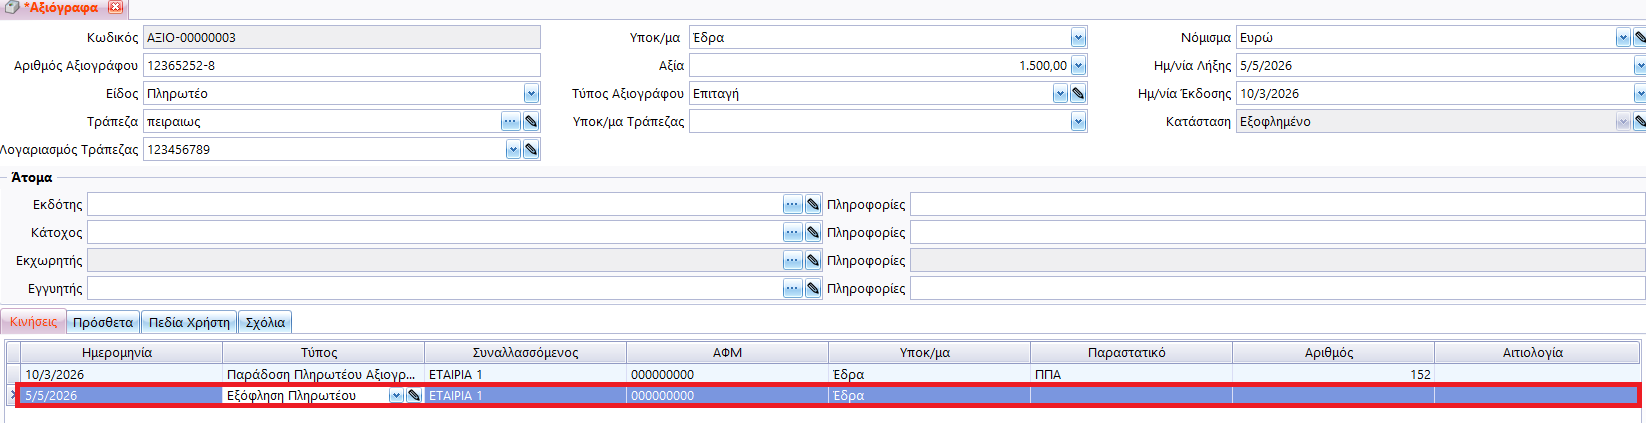Expand the Είδος dropdown showing Πληρωτέο
This screenshot has height=423, width=1646.
point(531,94)
